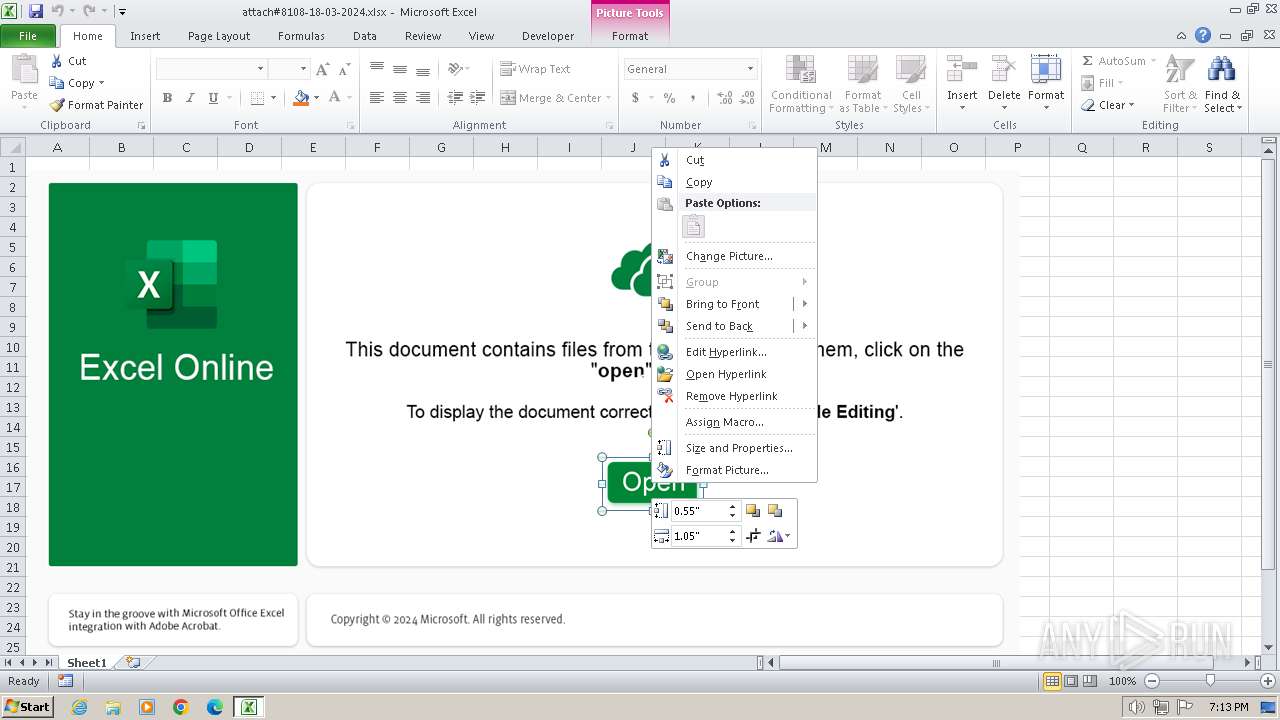The width and height of the screenshot is (1280, 720).
Task: Open the Borders dropdown arrow
Action: (x=273, y=98)
